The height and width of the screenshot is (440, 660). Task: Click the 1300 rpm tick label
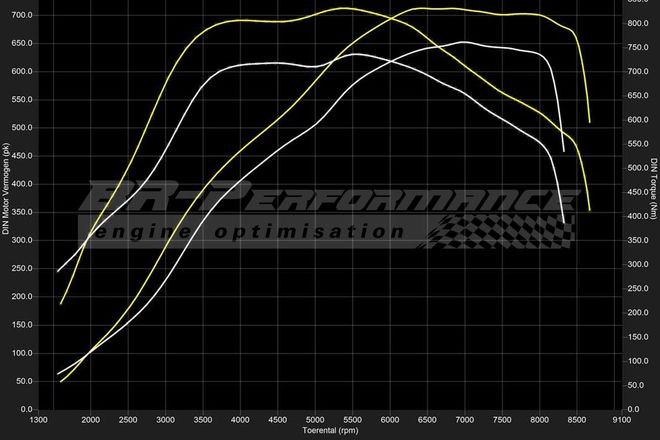click(40, 420)
